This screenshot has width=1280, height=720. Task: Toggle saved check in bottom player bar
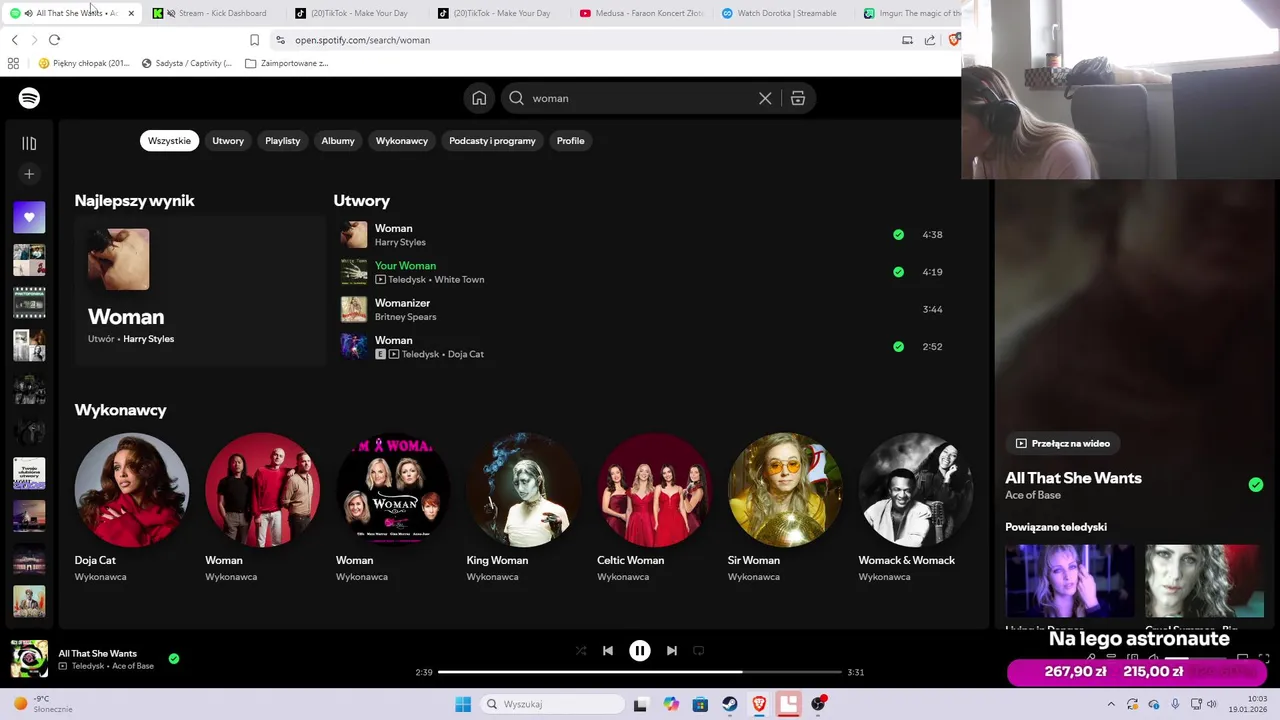(x=174, y=659)
